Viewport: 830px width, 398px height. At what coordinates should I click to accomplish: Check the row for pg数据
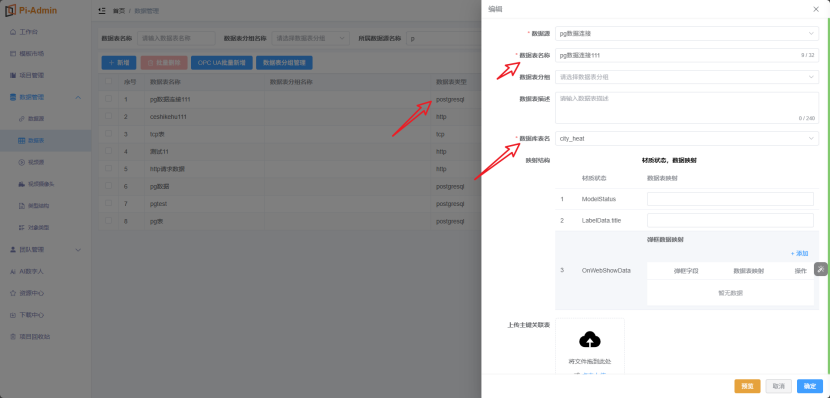tap(109, 186)
